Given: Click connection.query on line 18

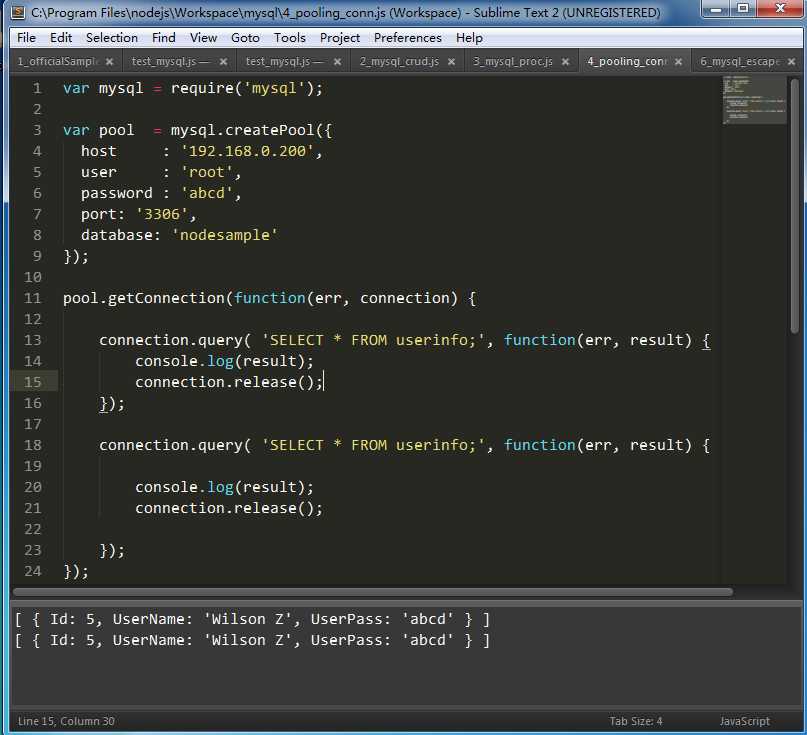Looking at the screenshot, I should tap(170, 446).
